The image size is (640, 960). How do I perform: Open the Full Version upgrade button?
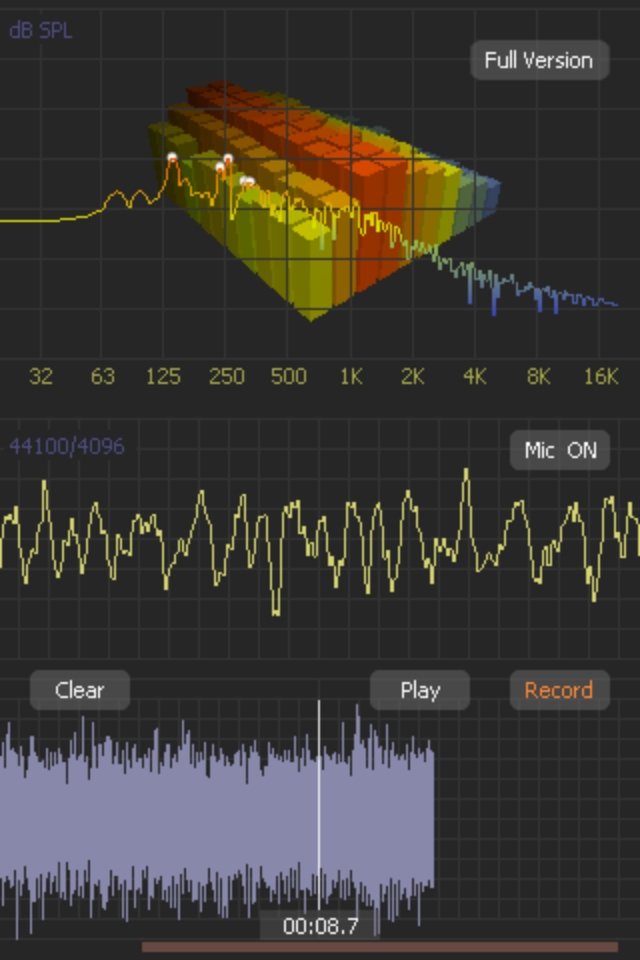540,60
